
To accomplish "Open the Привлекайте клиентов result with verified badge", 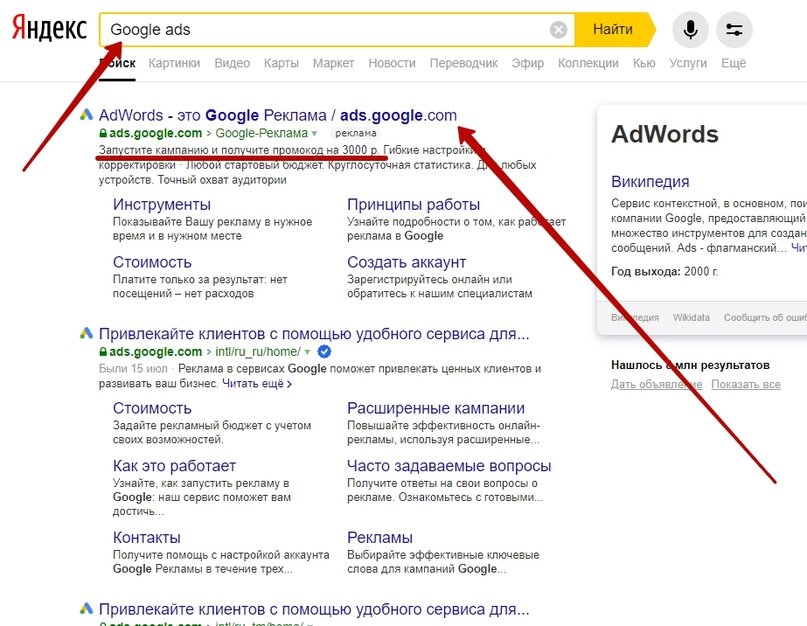I will pos(314,334).
